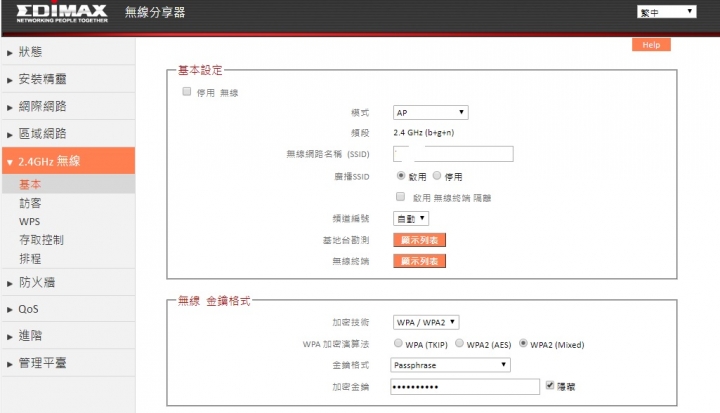Select the WPA2 (AES) radio button
Viewport: 720px width, 413px height.
[459, 343]
